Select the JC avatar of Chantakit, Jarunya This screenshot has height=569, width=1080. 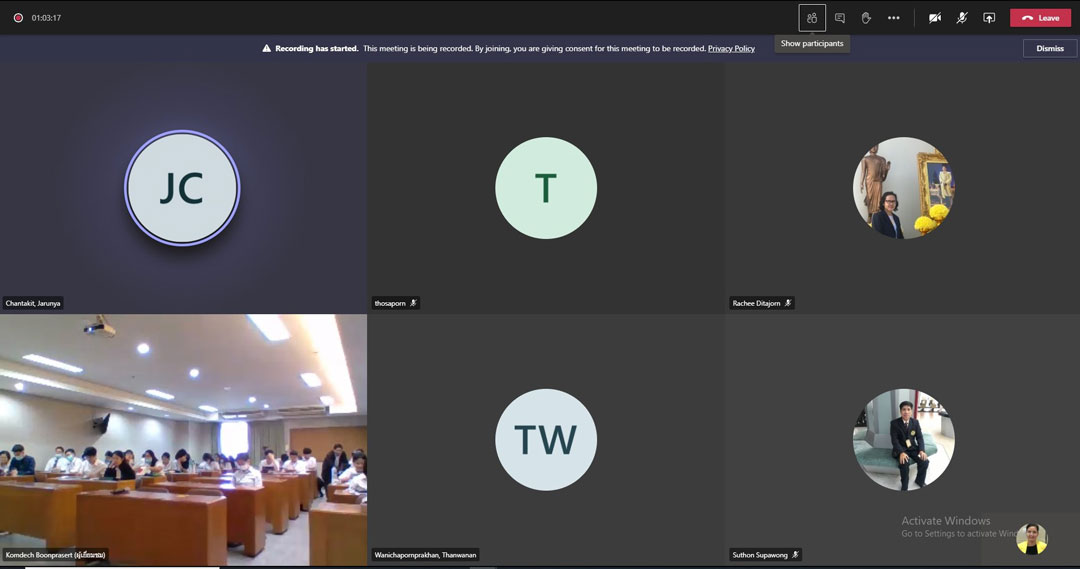(182, 188)
